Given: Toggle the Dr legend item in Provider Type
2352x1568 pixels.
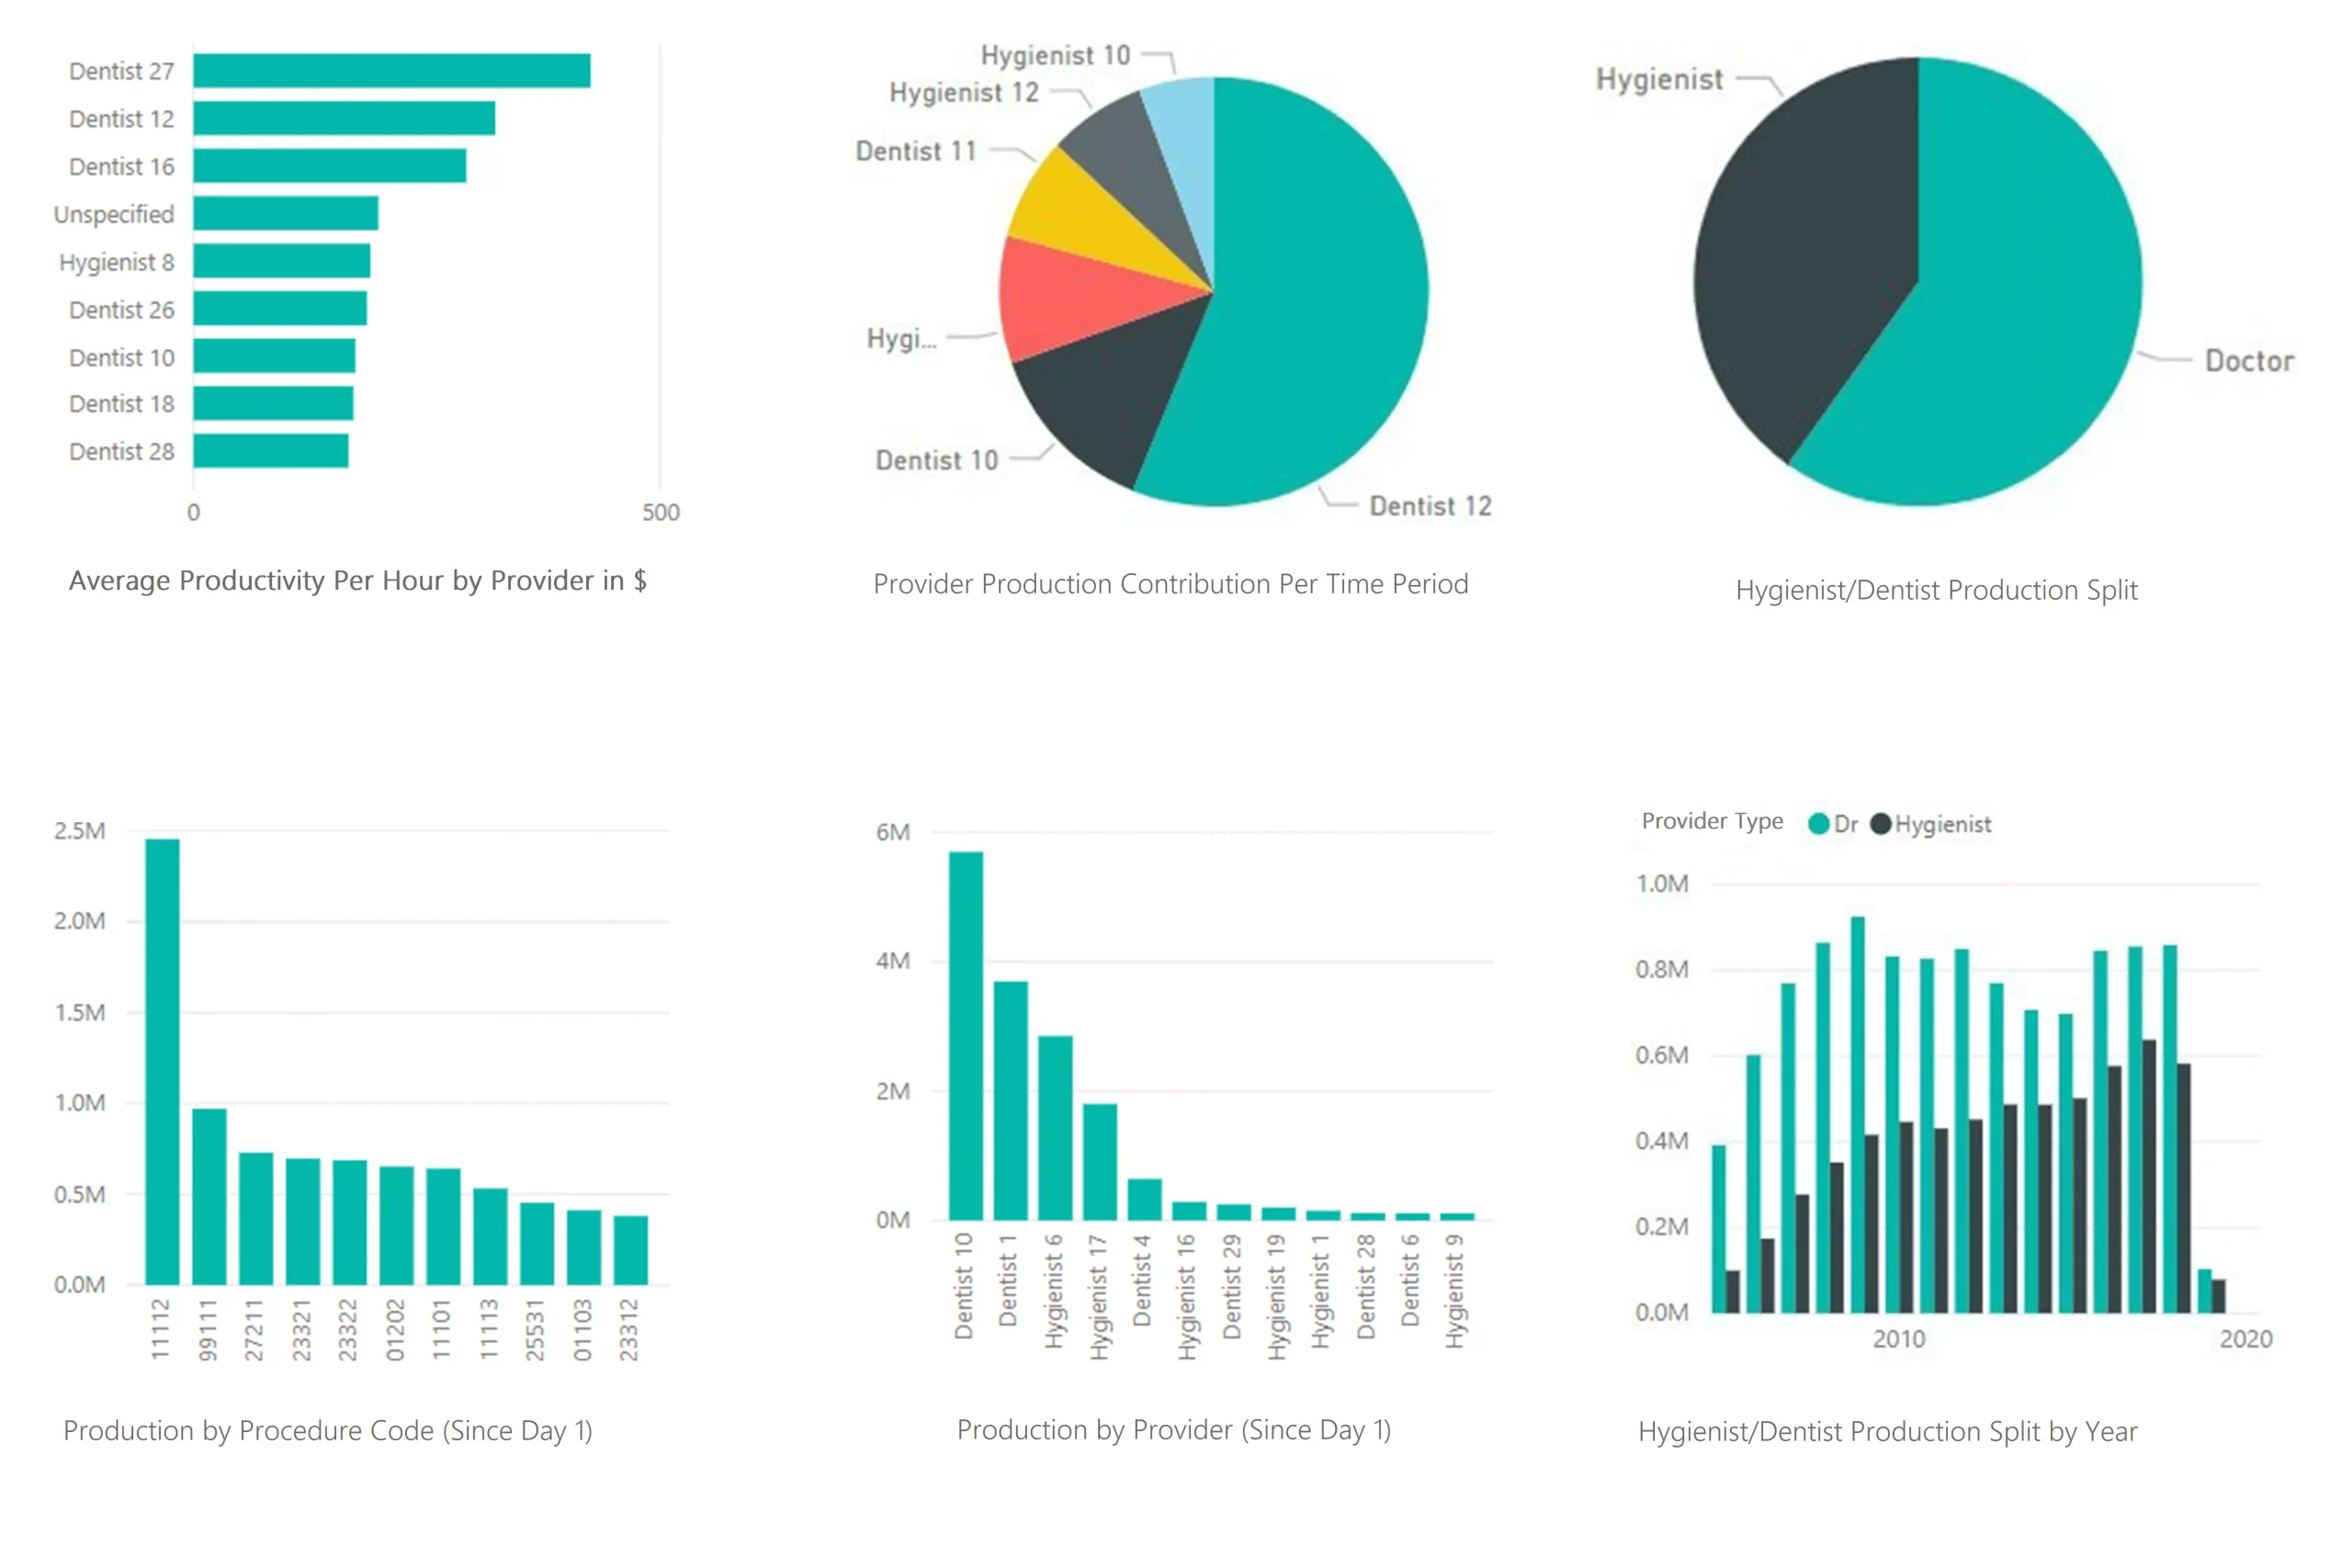Looking at the screenshot, I should point(1846,824).
